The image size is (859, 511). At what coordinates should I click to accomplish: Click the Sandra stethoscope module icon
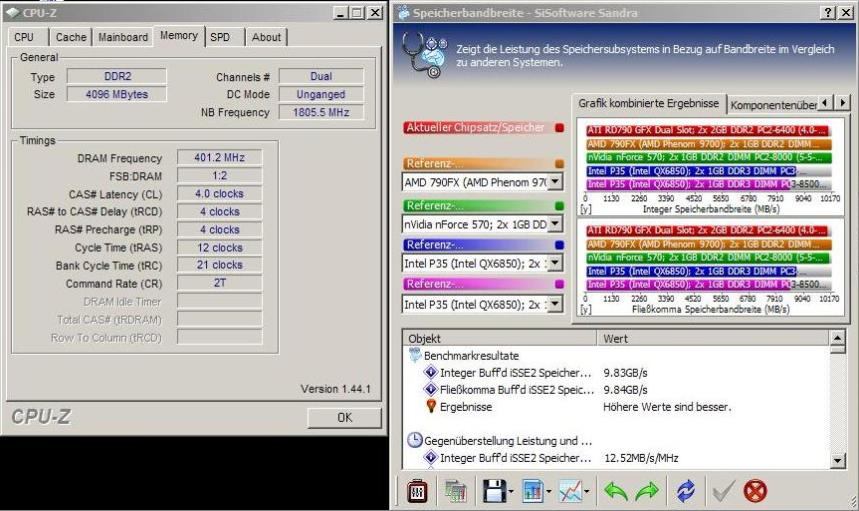(x=425, y=55)
